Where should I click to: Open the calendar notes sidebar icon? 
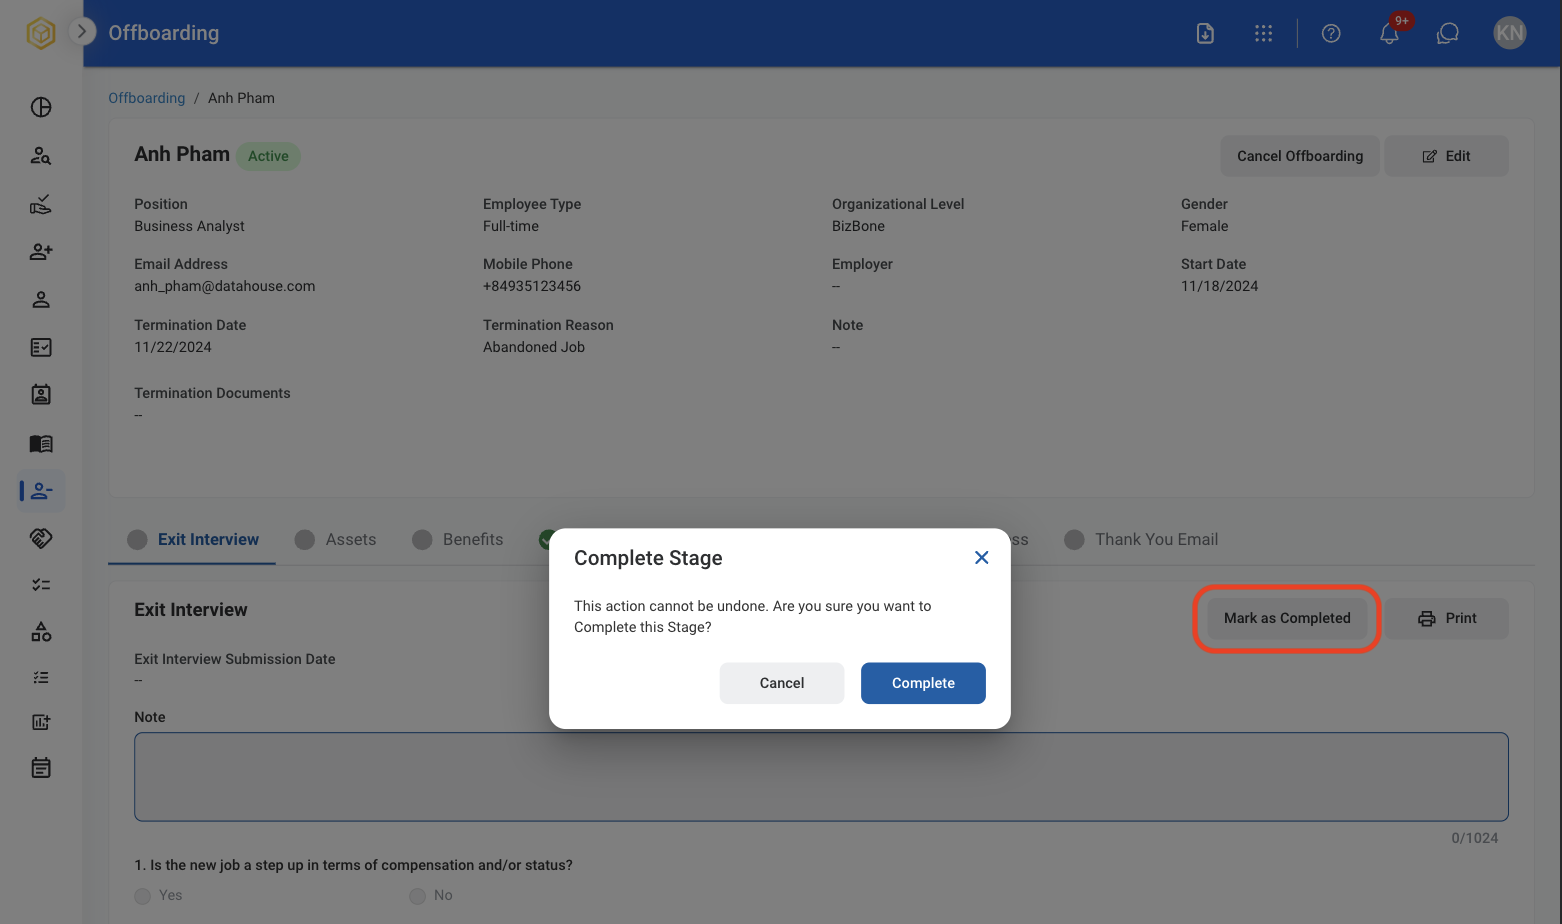[x=41, y=768]
